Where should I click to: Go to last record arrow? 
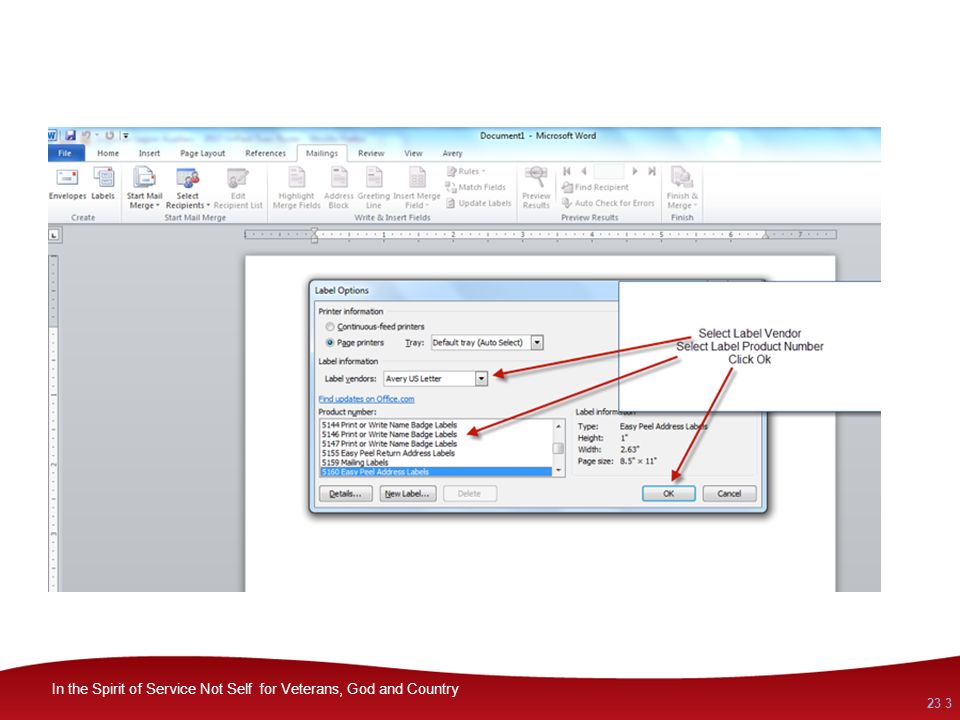click(x=652, y=171)
